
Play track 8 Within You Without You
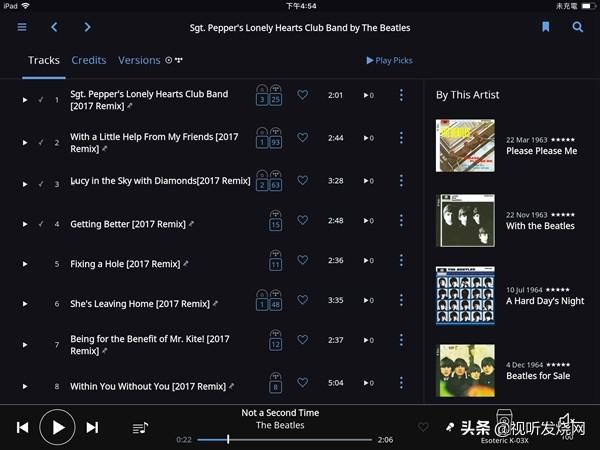[x=25, y=386]
